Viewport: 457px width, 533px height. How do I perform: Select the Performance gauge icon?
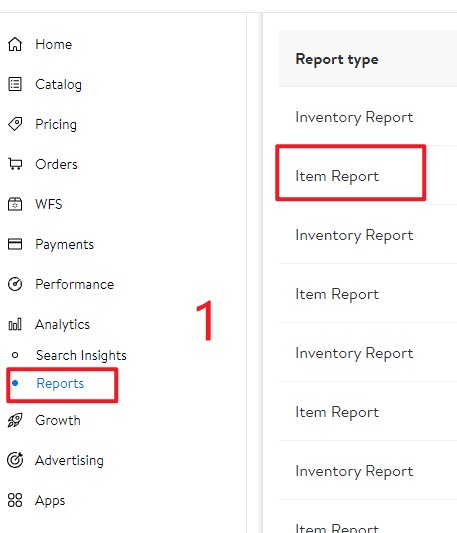[15, 284]
